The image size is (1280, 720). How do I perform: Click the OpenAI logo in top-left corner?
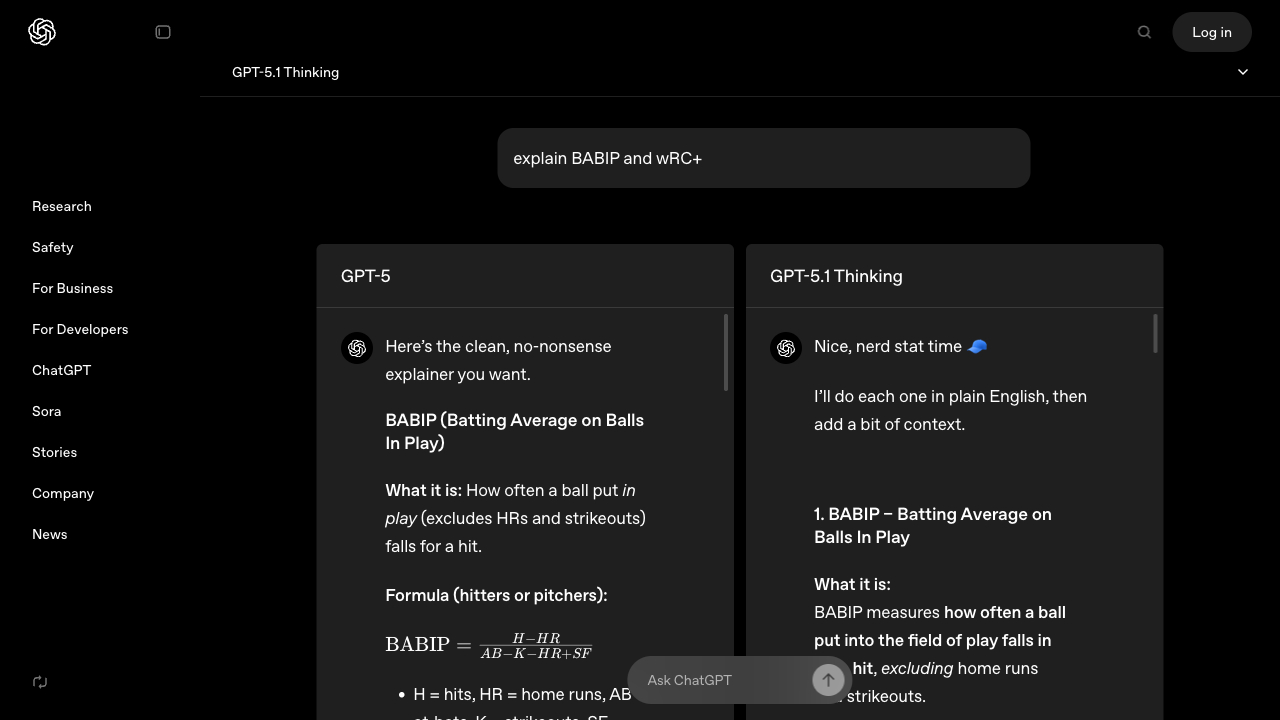click(42, 32)
